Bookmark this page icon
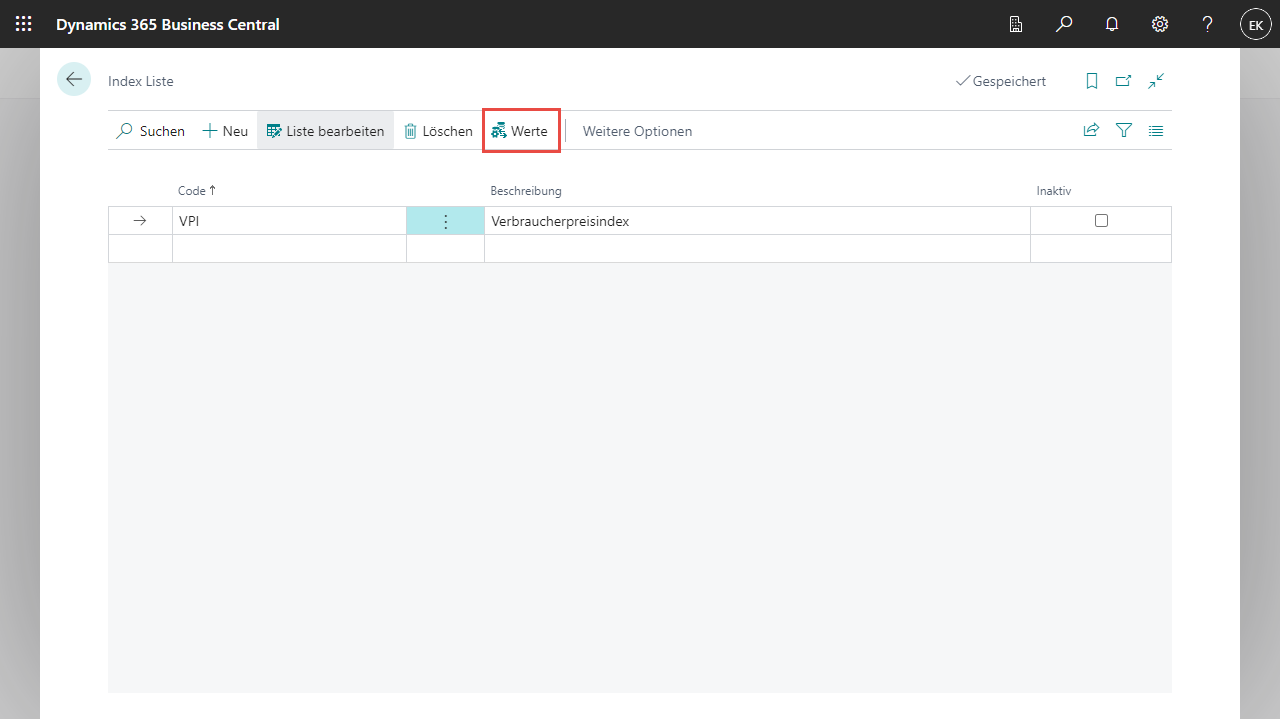The height and width of the screenshot is (720, 1280). pyautogui.click(x=1092, y=81)
